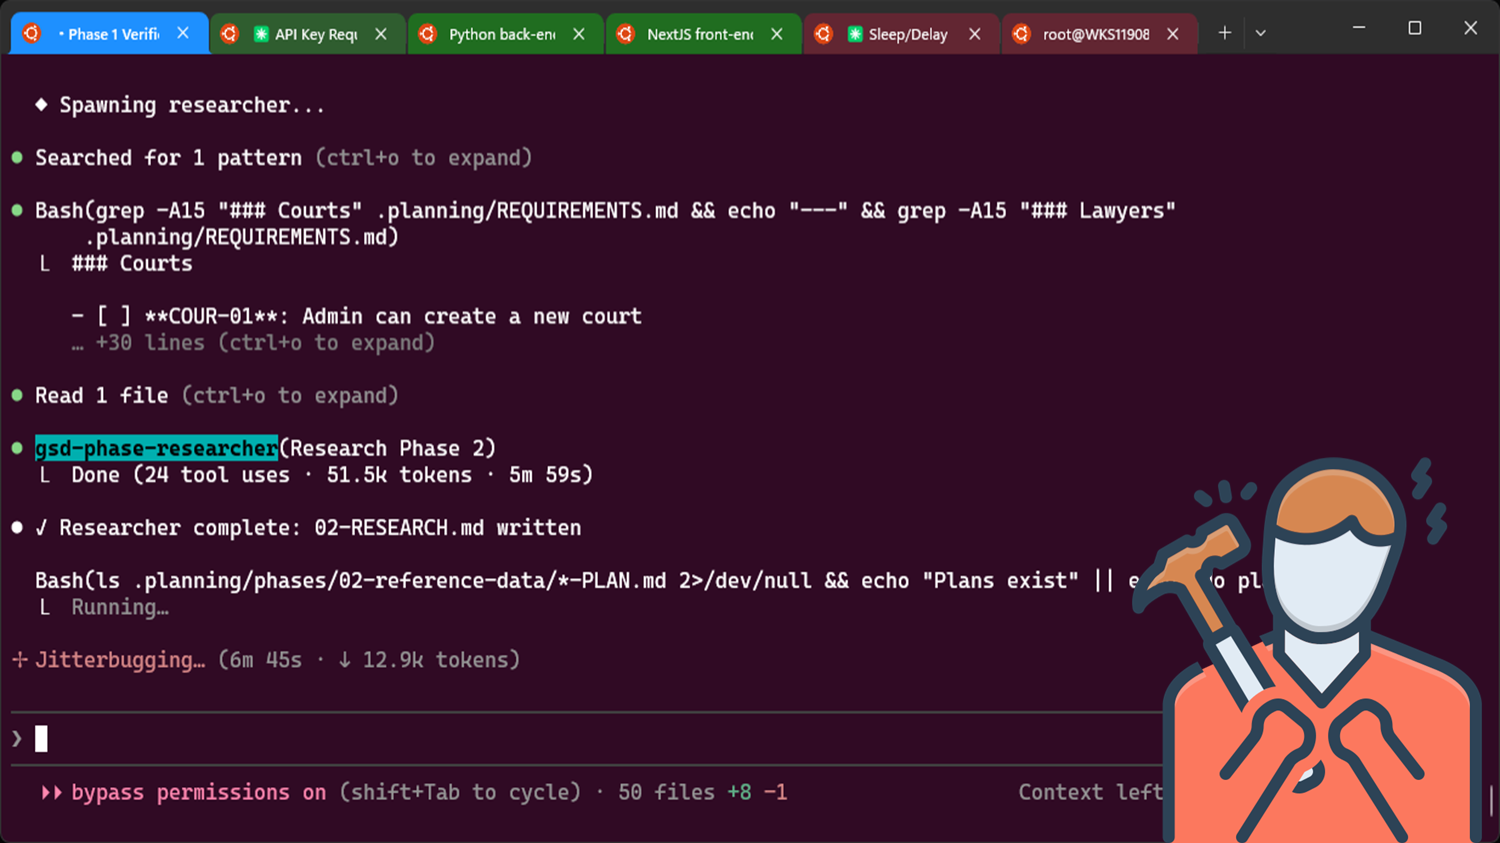Screen dimensions: 1500x843
Task: Click the Ubuntu icon on Python back-end tab
Action: pos(428,34)
